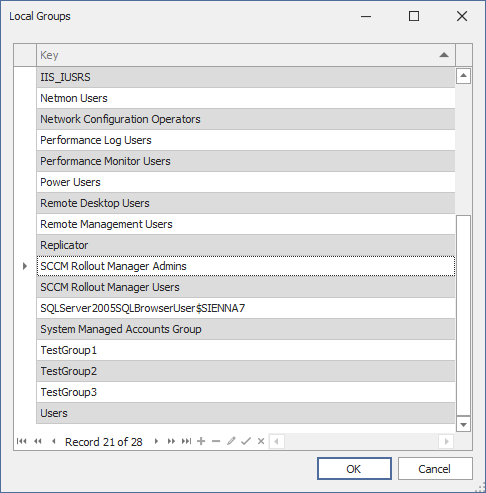Cancel edit with X icon in navigator
Viewport: 486px width, 493px height.
261,441
